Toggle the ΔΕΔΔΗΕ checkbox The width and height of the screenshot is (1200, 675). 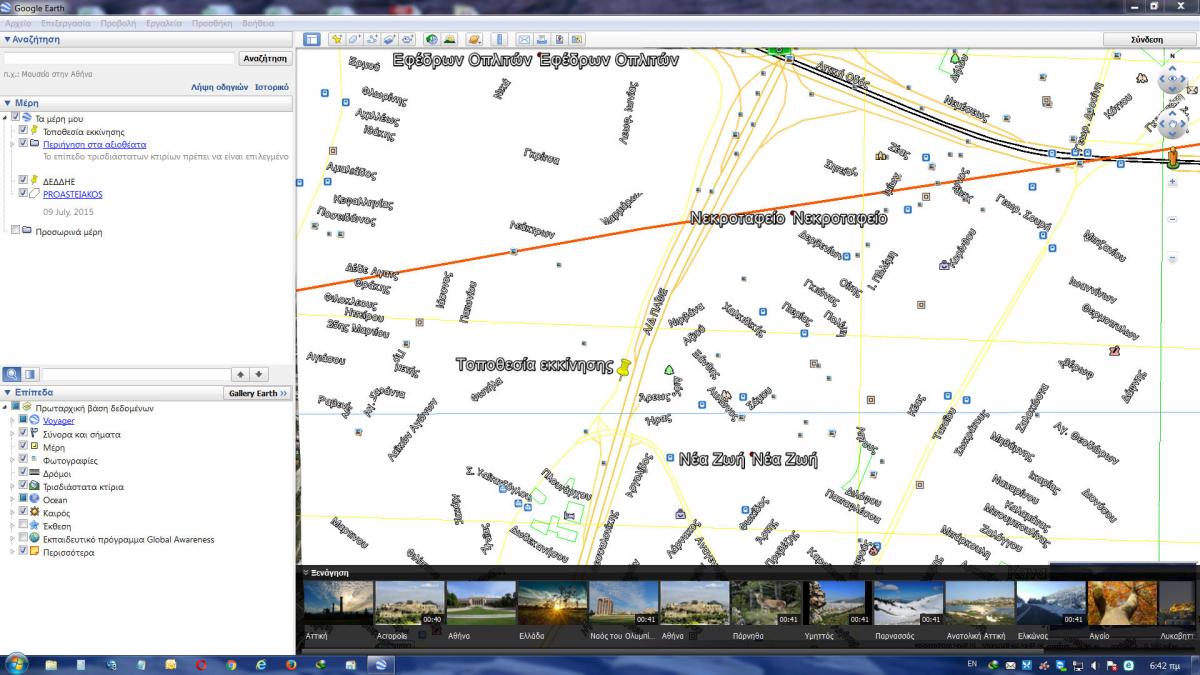pyautogui.click(x=23, y=180)
